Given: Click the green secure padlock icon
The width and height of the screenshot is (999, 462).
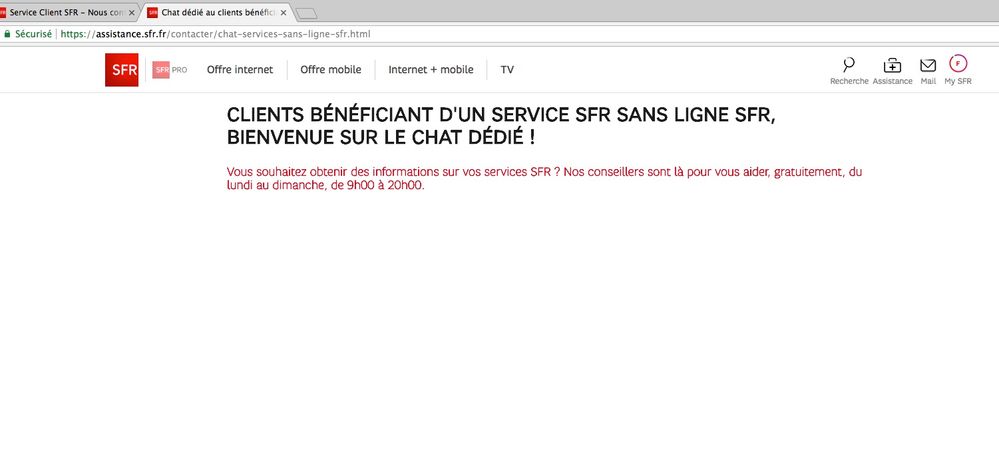Looking at the screenshot, I should click(x=8, y=33).
